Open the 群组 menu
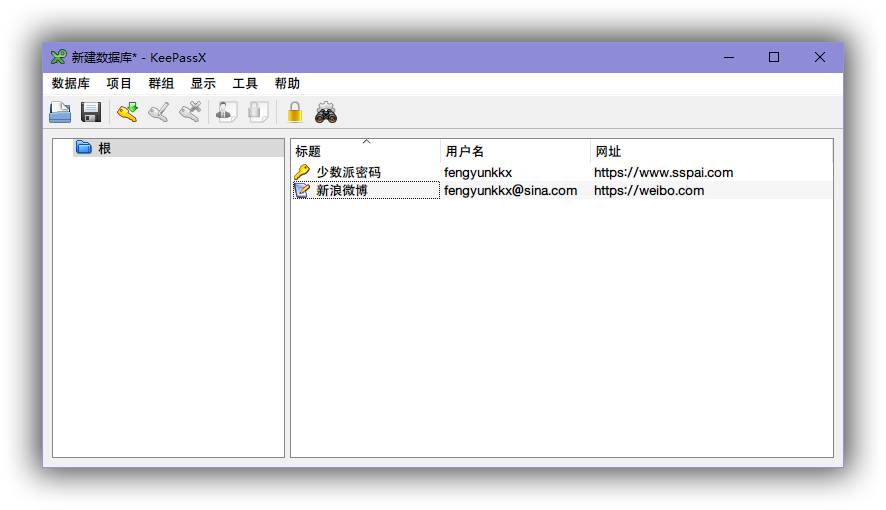 [x=161, y=84]
